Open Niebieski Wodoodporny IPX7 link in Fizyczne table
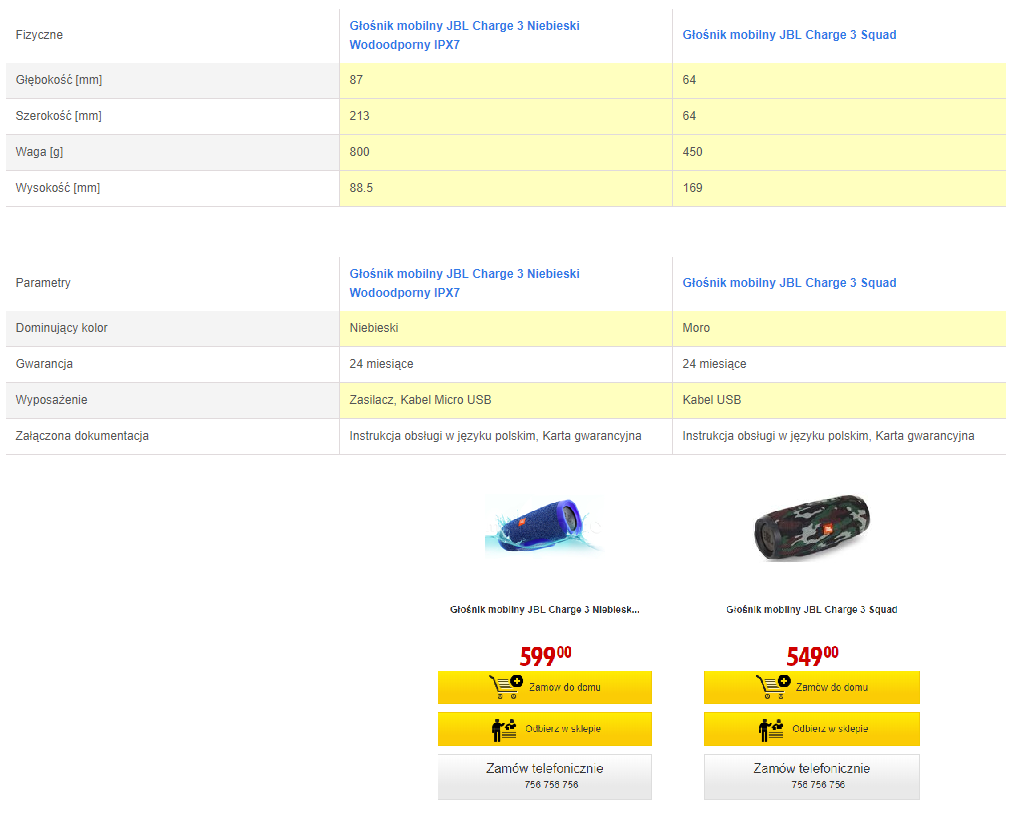1009x833 pixels. click(x=464, y=35)
